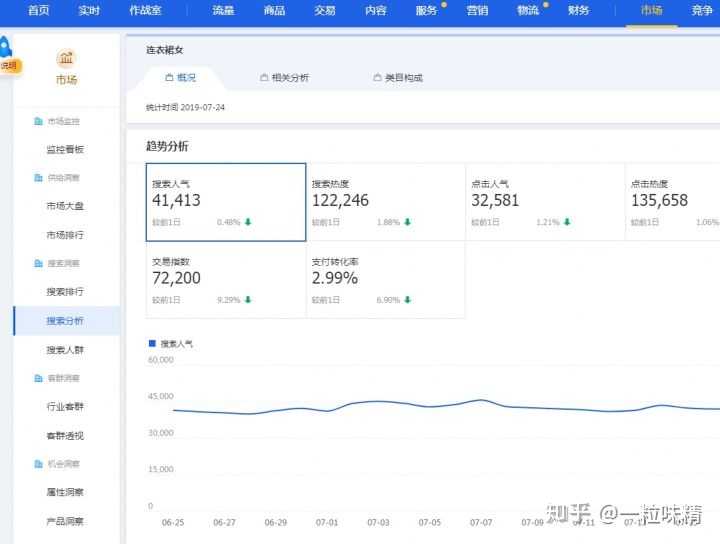Image resolution: width=720 pixels, height=544 pixels.
Task: Click the blue rocket 说明 icon
Action: 6,55
